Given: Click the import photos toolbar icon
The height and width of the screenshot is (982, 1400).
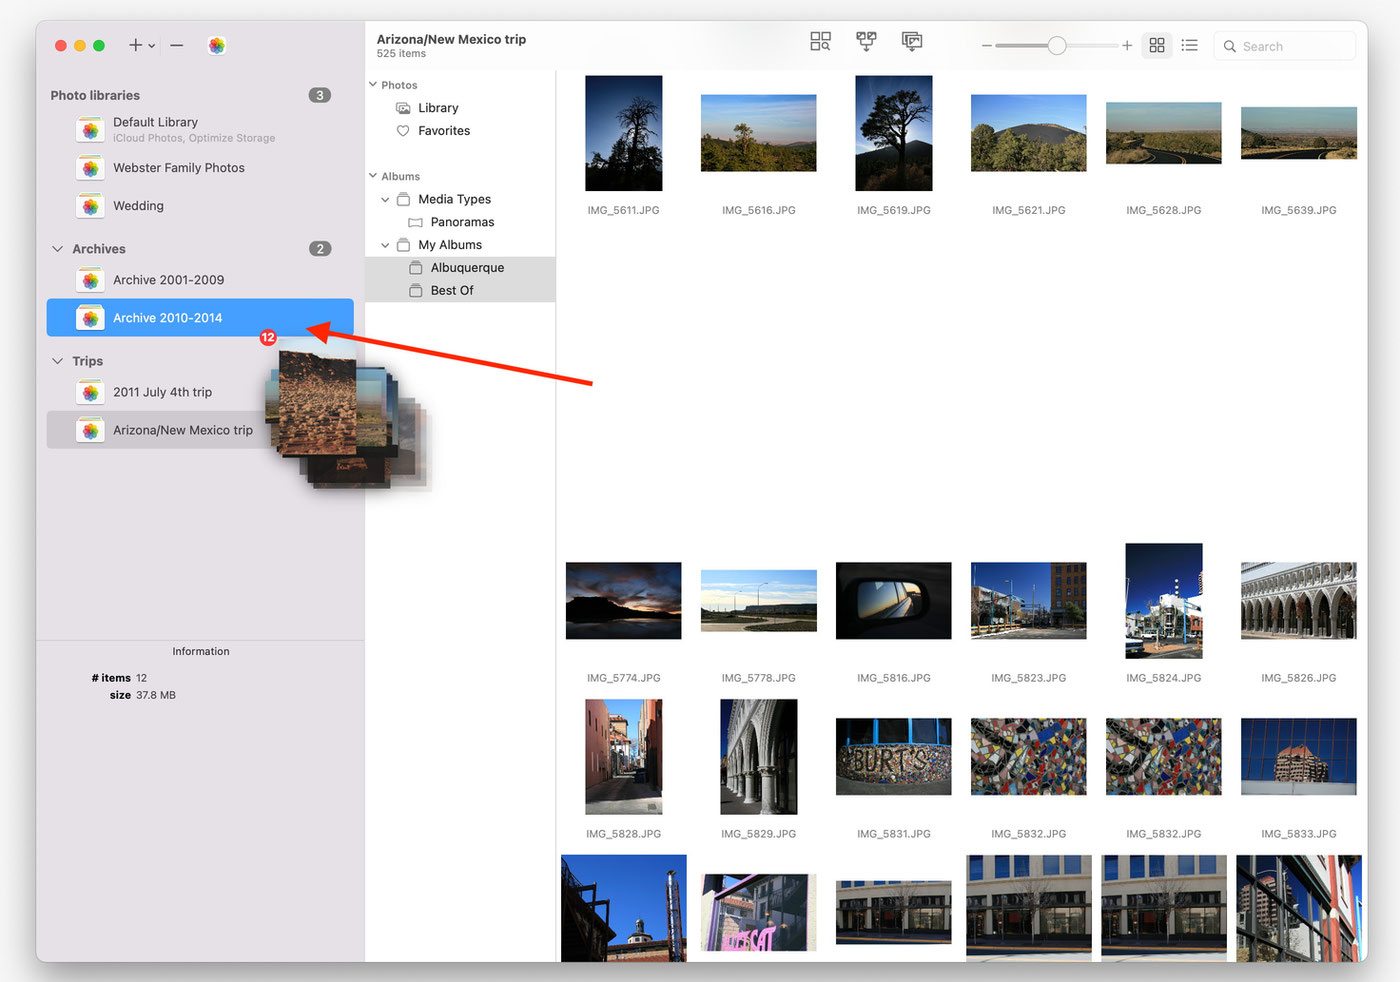Looking at the screenshot, I should pyautogui.click(x=912, y=41).
